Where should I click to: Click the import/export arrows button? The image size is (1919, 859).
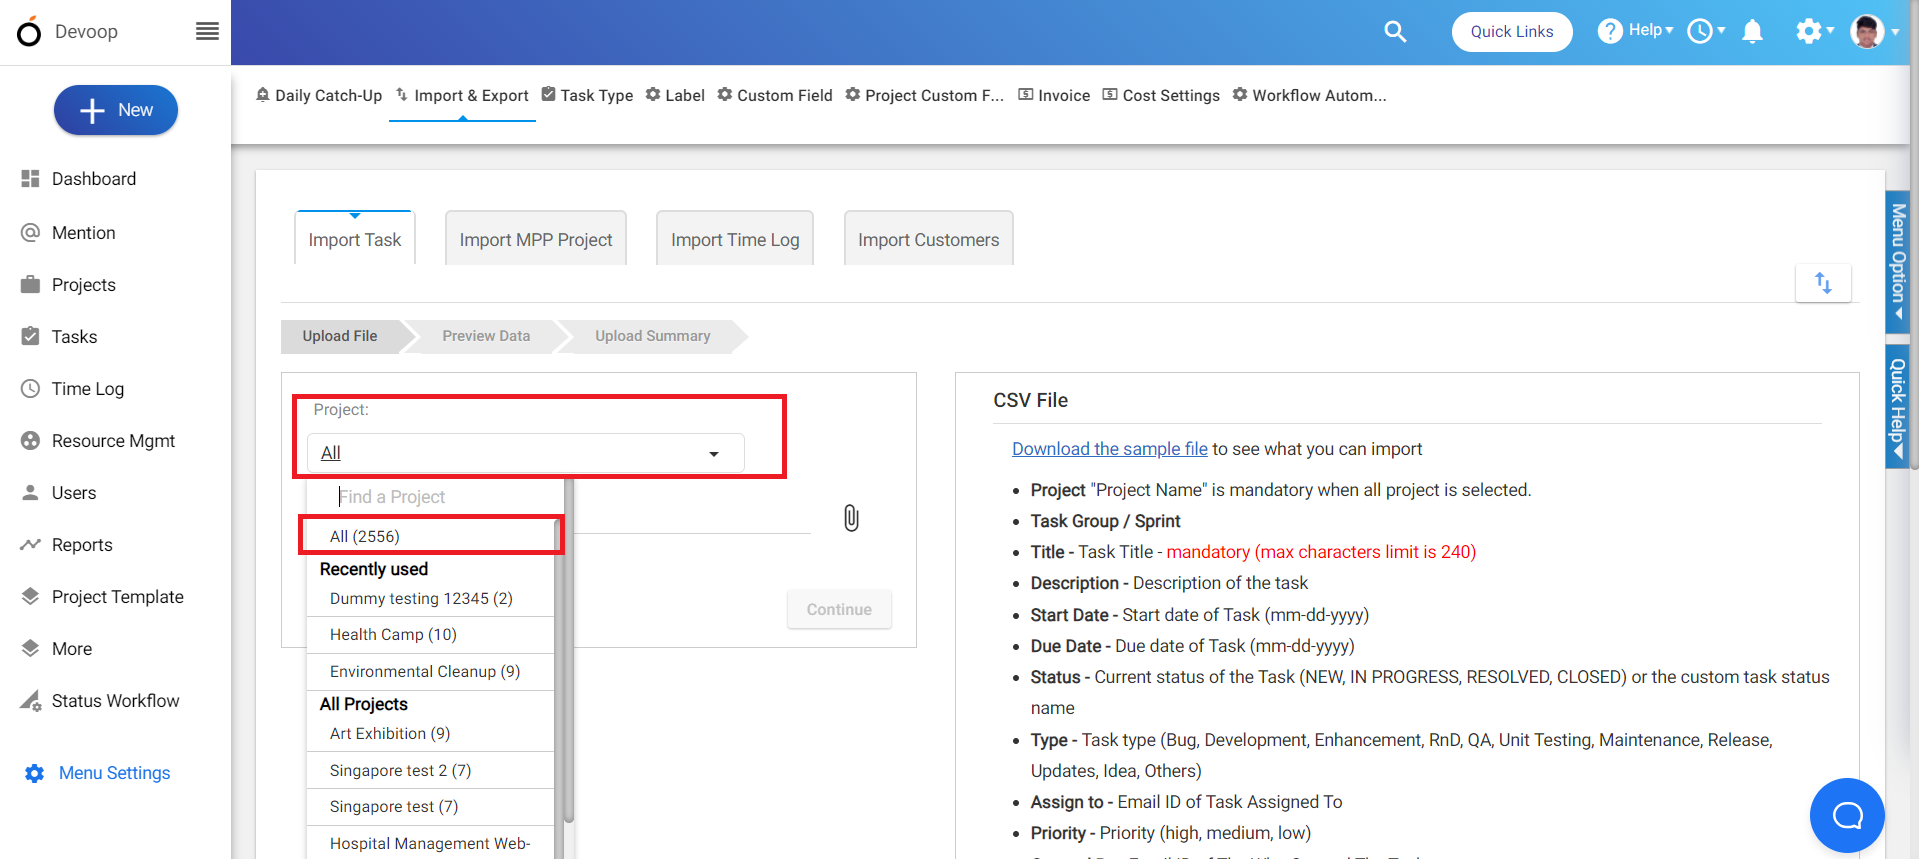1823,283
